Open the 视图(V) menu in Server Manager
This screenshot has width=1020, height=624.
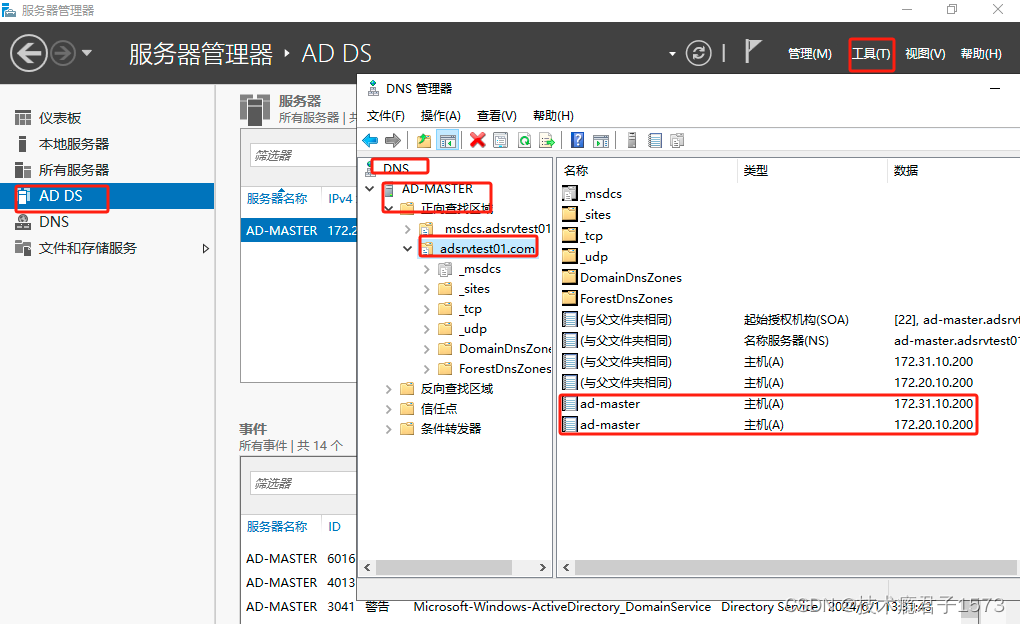925,53
